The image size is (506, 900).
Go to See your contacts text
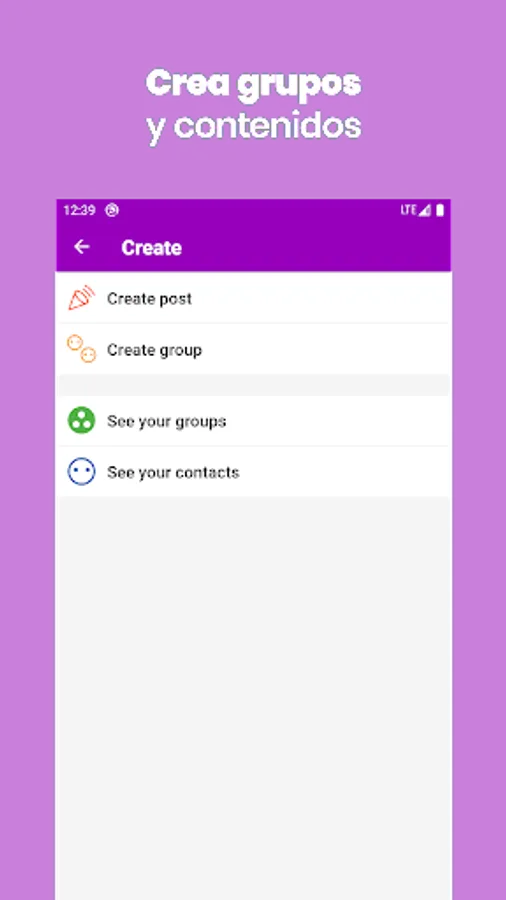pos(173,472)
